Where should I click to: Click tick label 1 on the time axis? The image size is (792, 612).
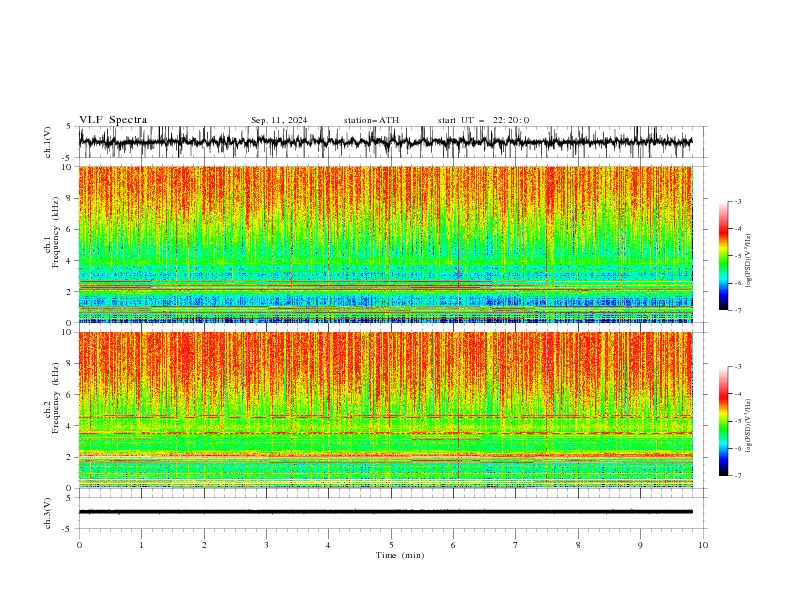[x=141, y=545]
